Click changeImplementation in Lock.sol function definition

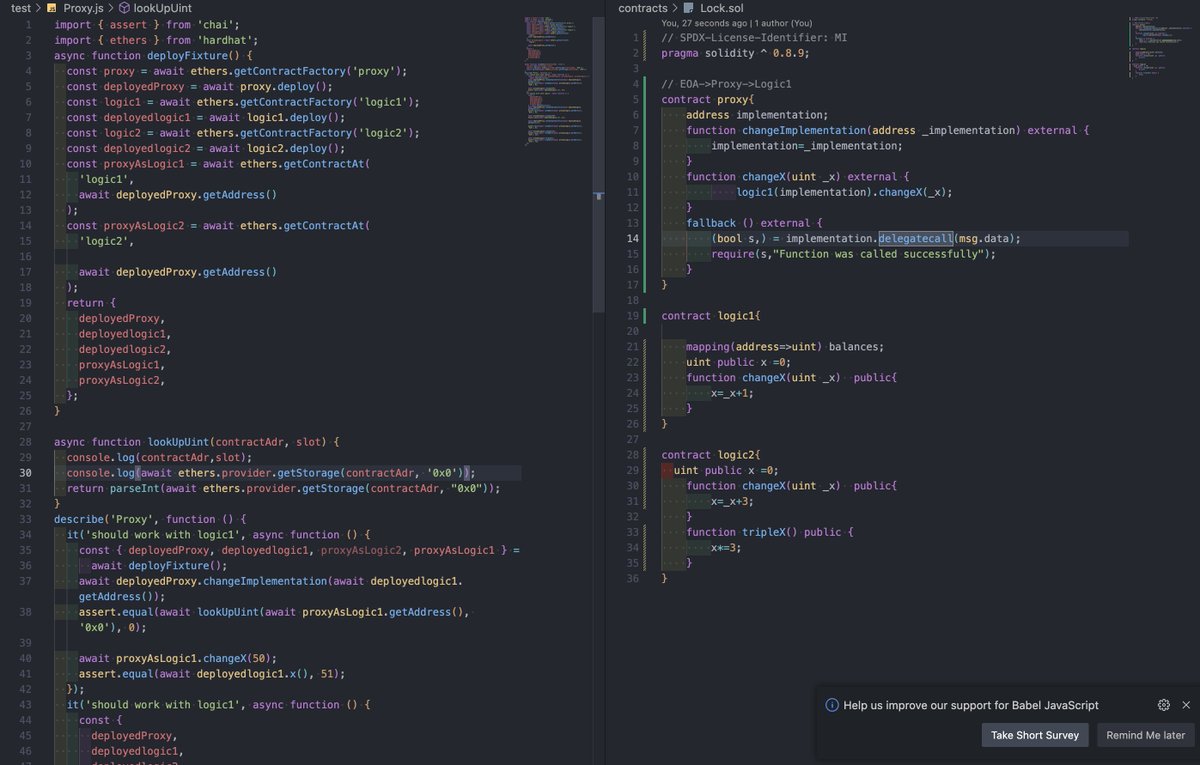pyautogui.click(x=804, y=131)
